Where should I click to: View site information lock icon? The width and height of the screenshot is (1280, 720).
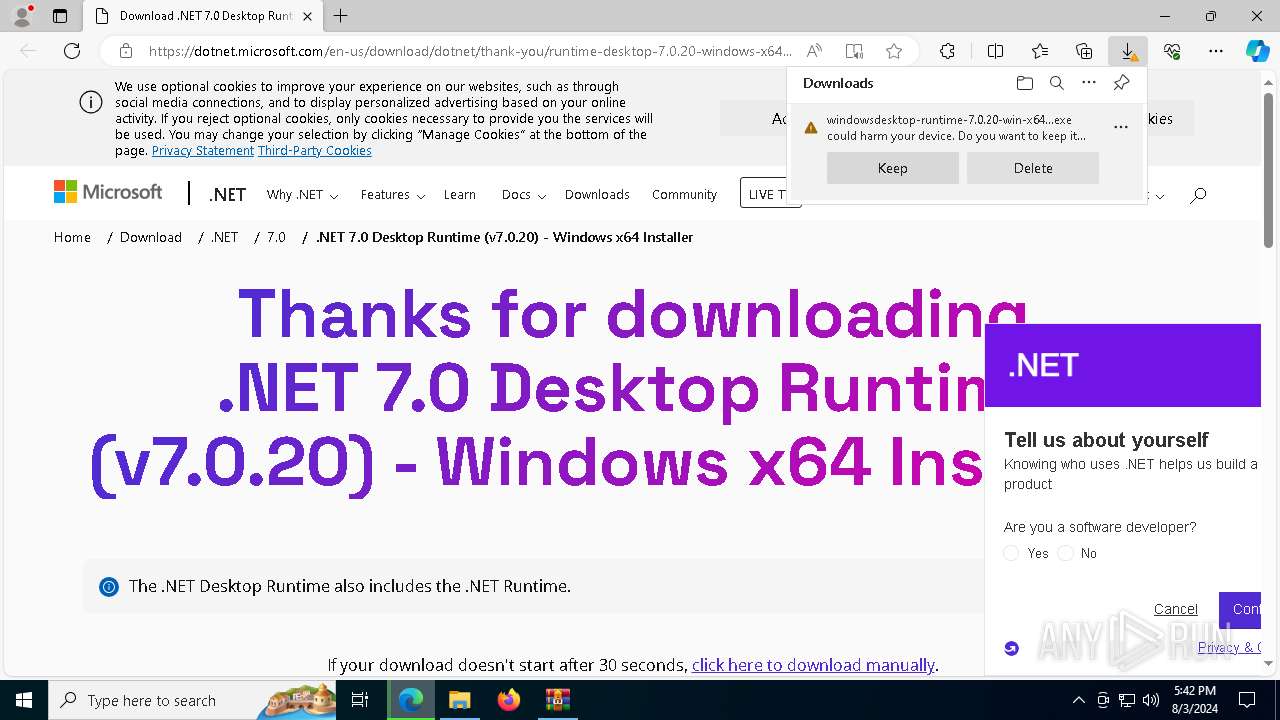(x=126, y=51)
